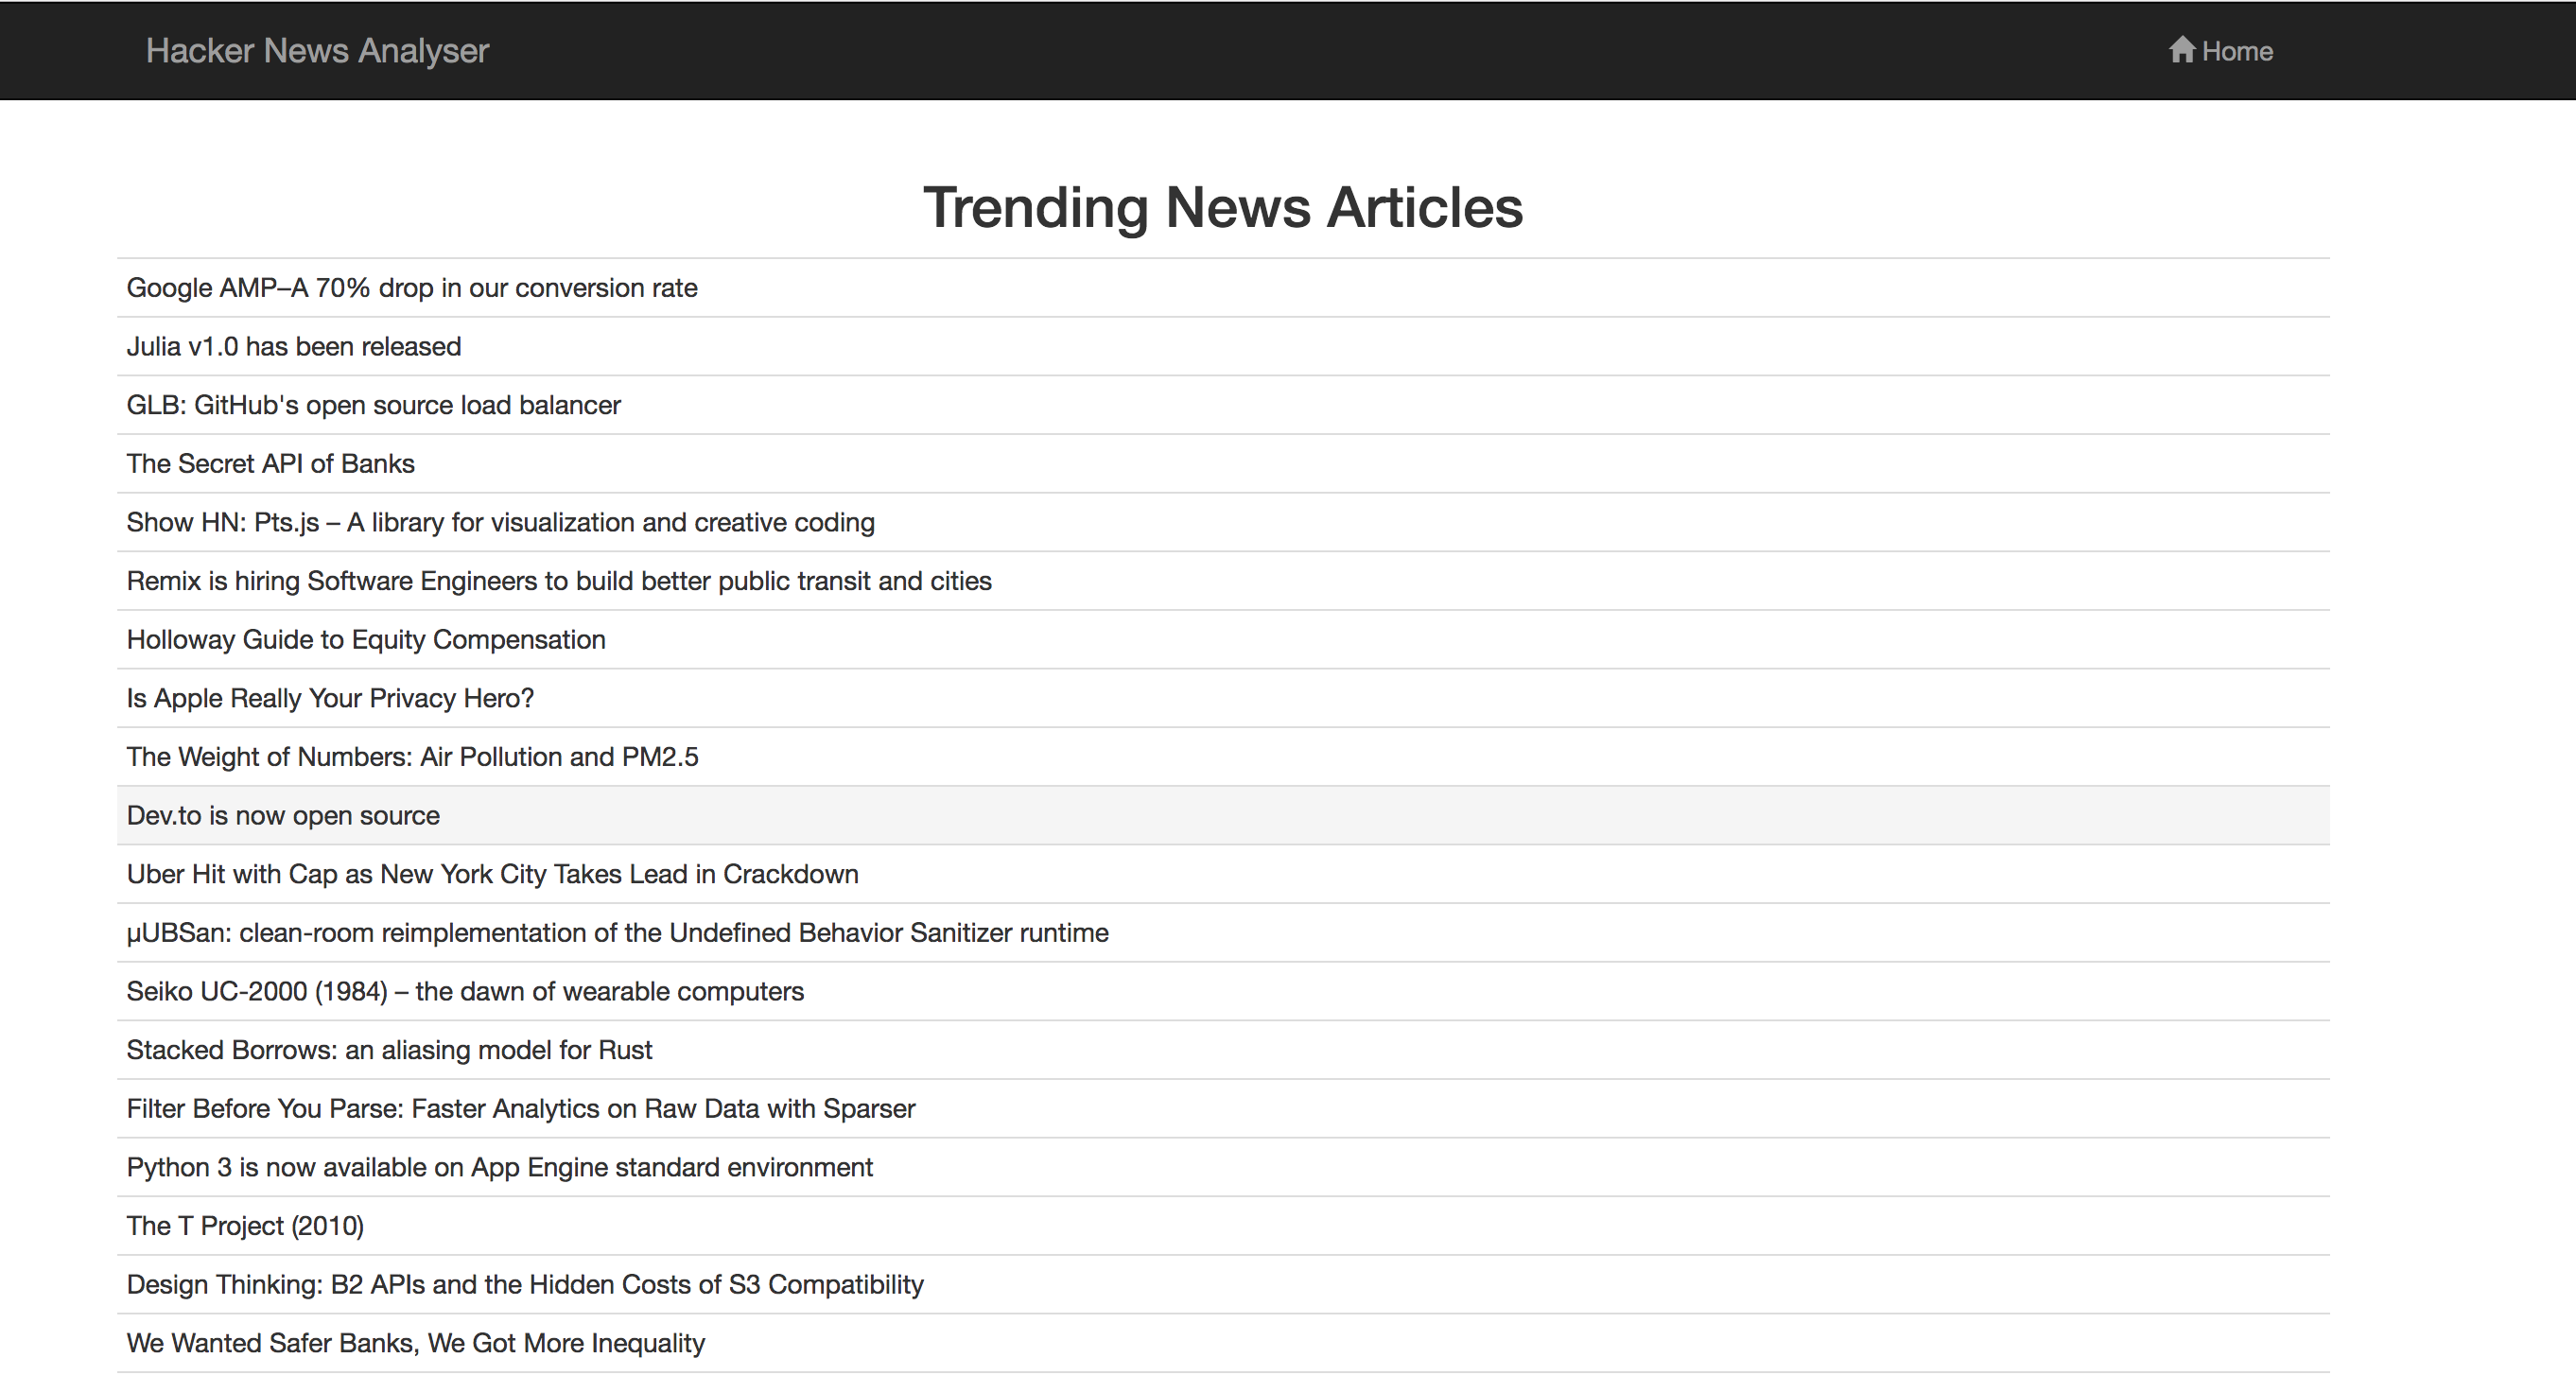Open We Wanted Safer Banks article

(x=1222, y=1344)
